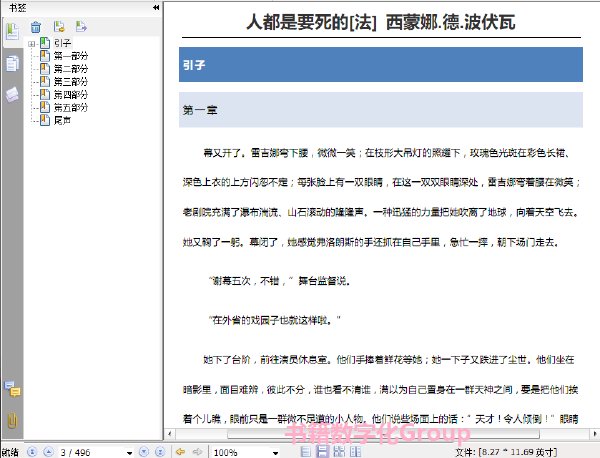Jump to 尾声 bookmark
The height and width of the screenshot is (458, 600).
point(62,121)
